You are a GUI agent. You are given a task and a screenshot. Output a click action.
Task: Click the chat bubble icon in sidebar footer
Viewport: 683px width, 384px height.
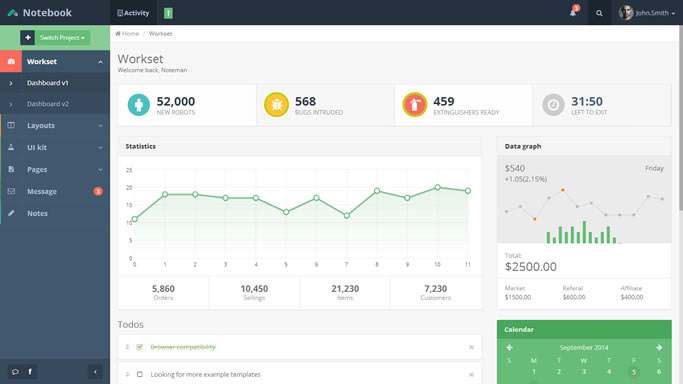[15, 371]
